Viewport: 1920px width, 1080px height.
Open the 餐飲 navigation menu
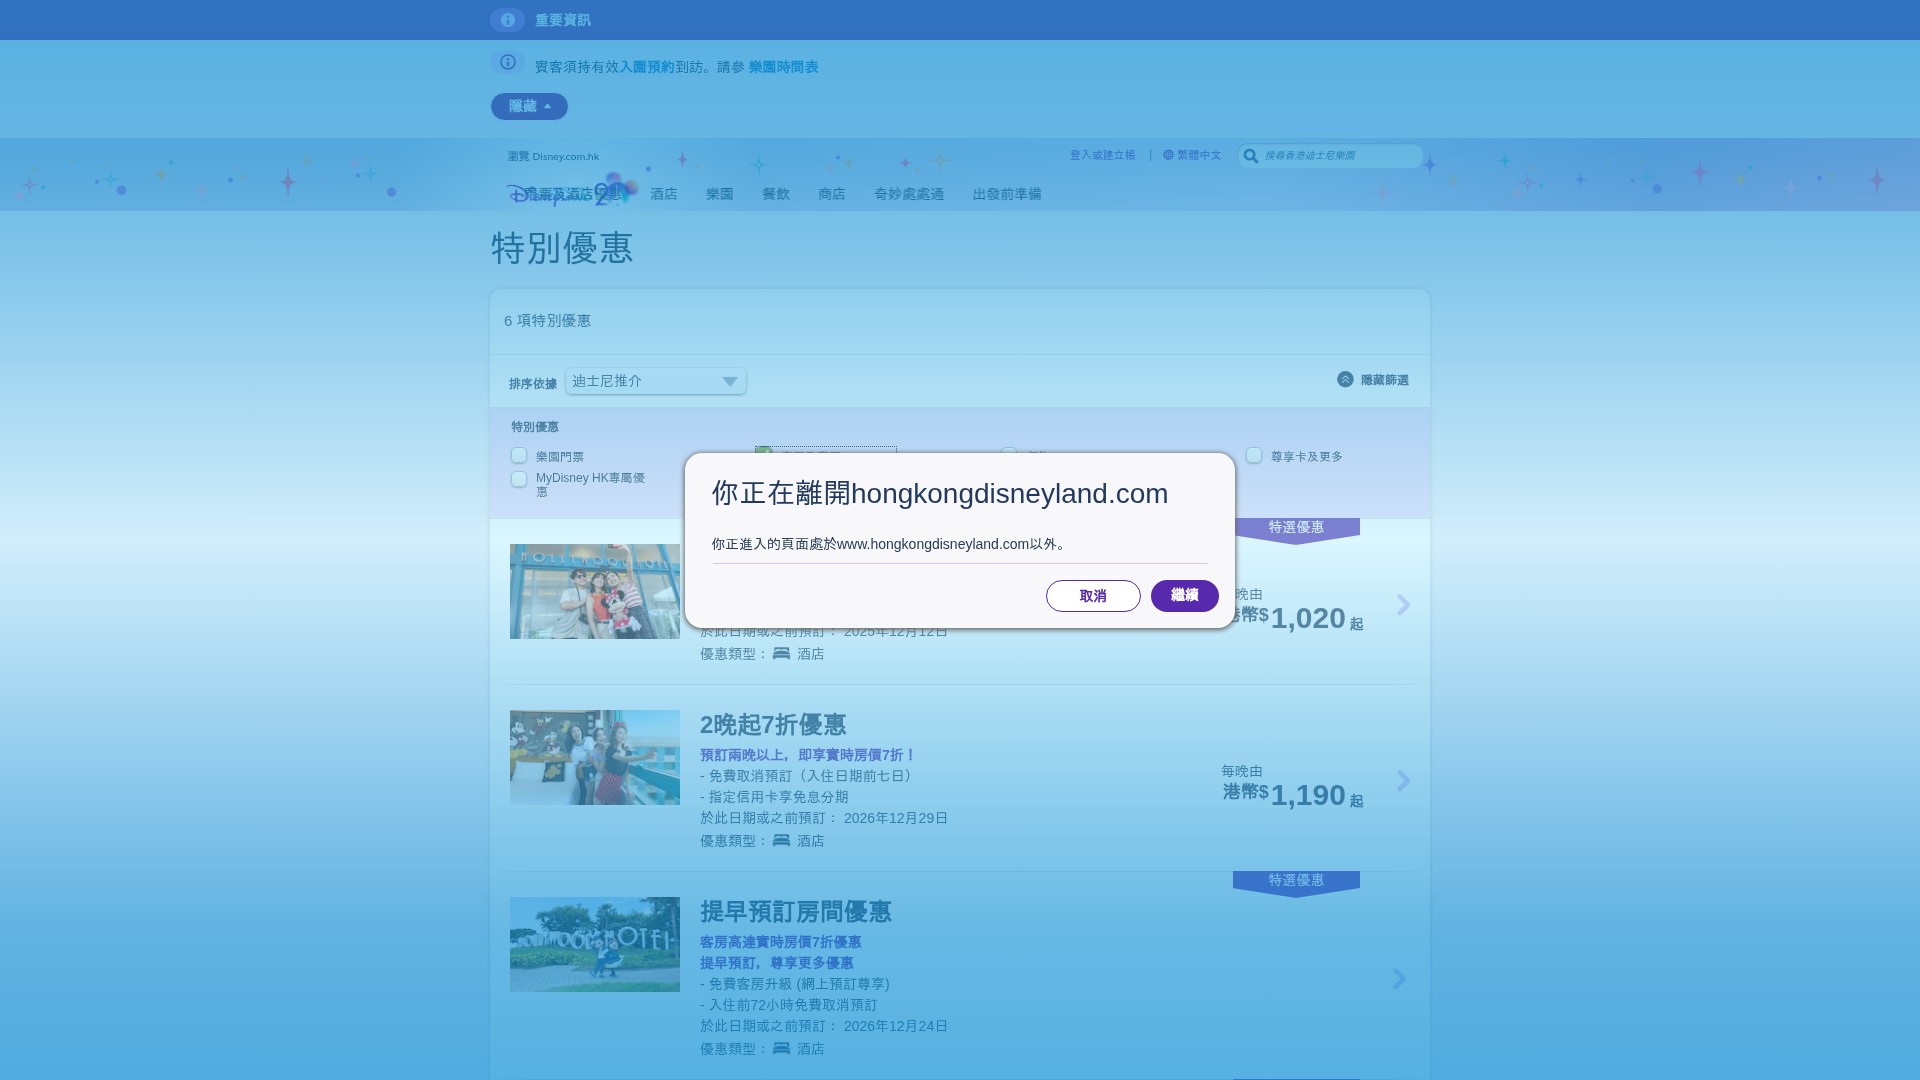click(776, 194)
